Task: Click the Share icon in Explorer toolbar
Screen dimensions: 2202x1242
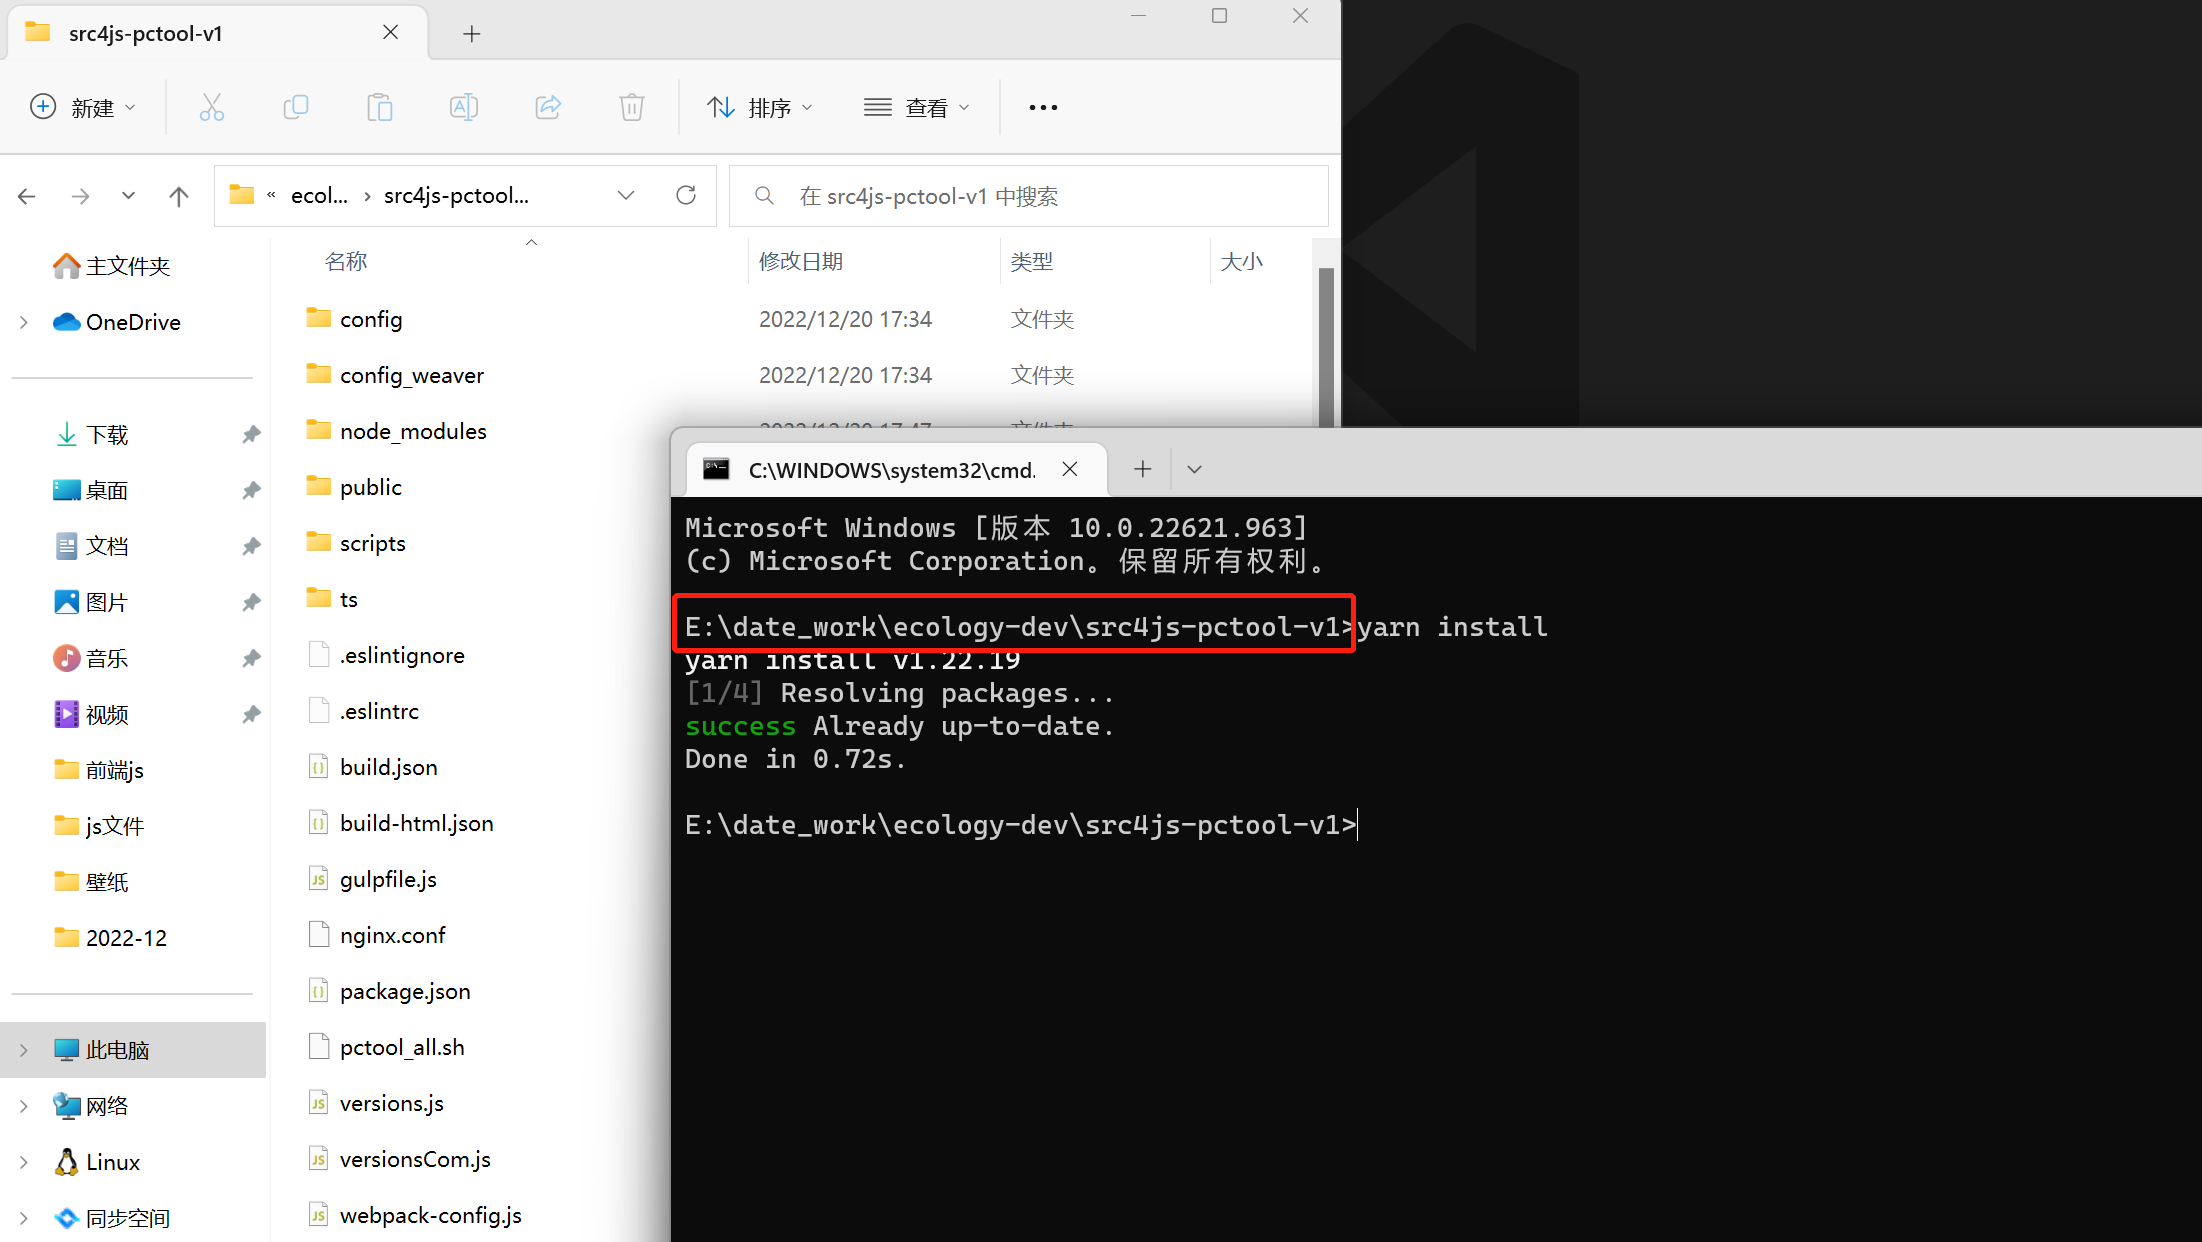Action: click(548, 107)
